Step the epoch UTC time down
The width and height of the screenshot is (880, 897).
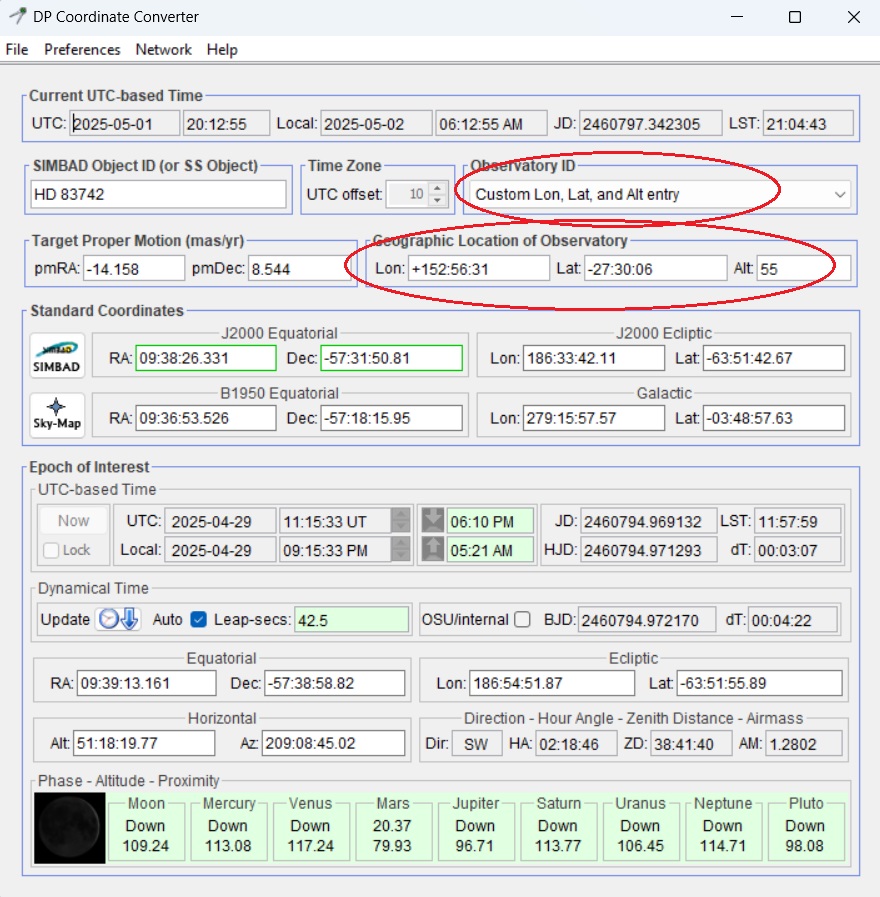pos(401,527)
